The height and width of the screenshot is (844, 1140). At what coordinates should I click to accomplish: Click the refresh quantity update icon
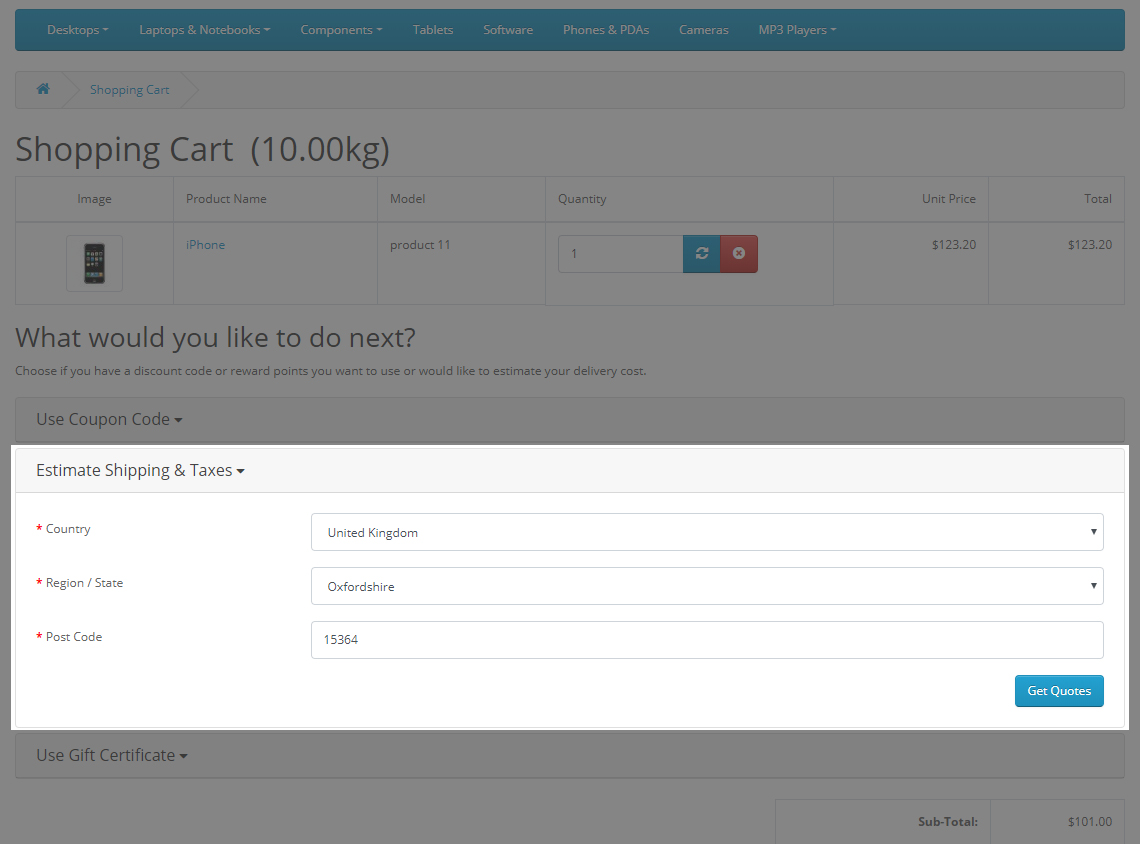click(701, 254)
